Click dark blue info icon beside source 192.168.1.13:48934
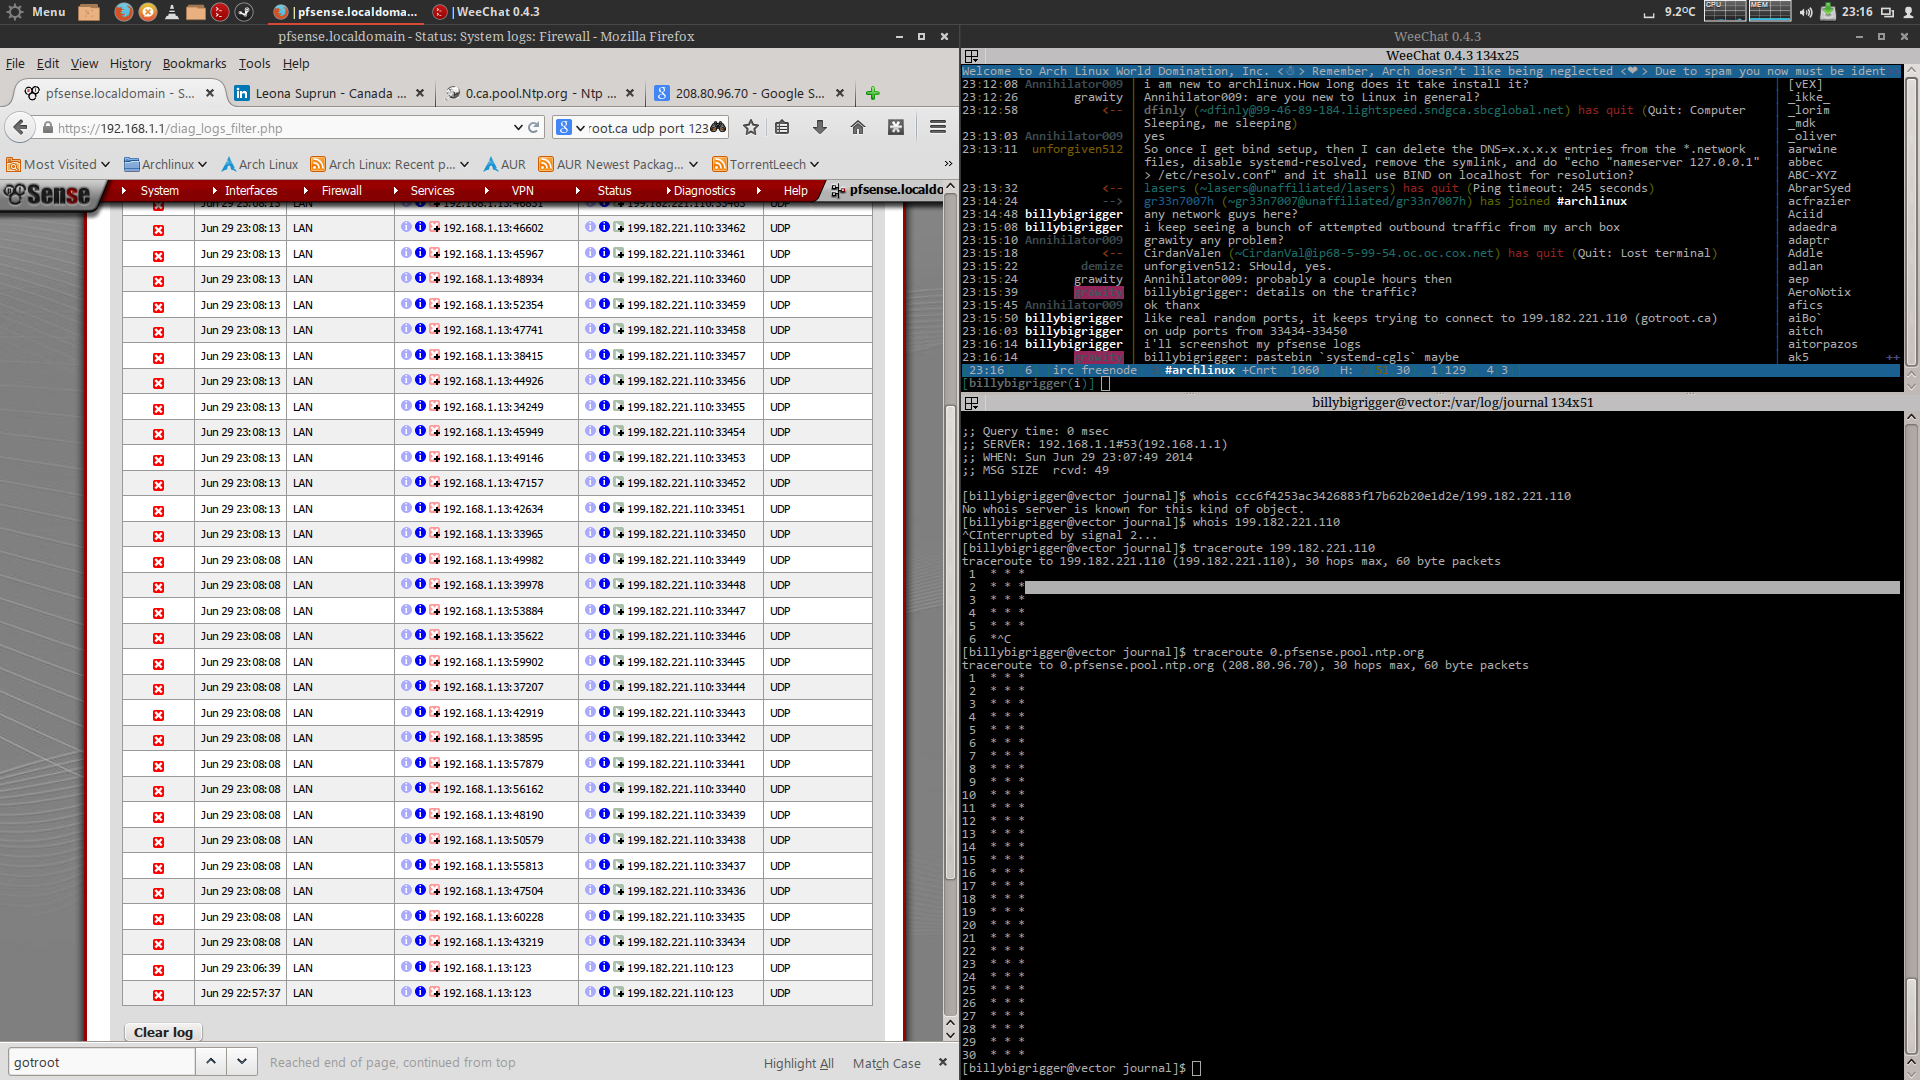This screenshot has width=1920, height=1080. tap(420, 278)
